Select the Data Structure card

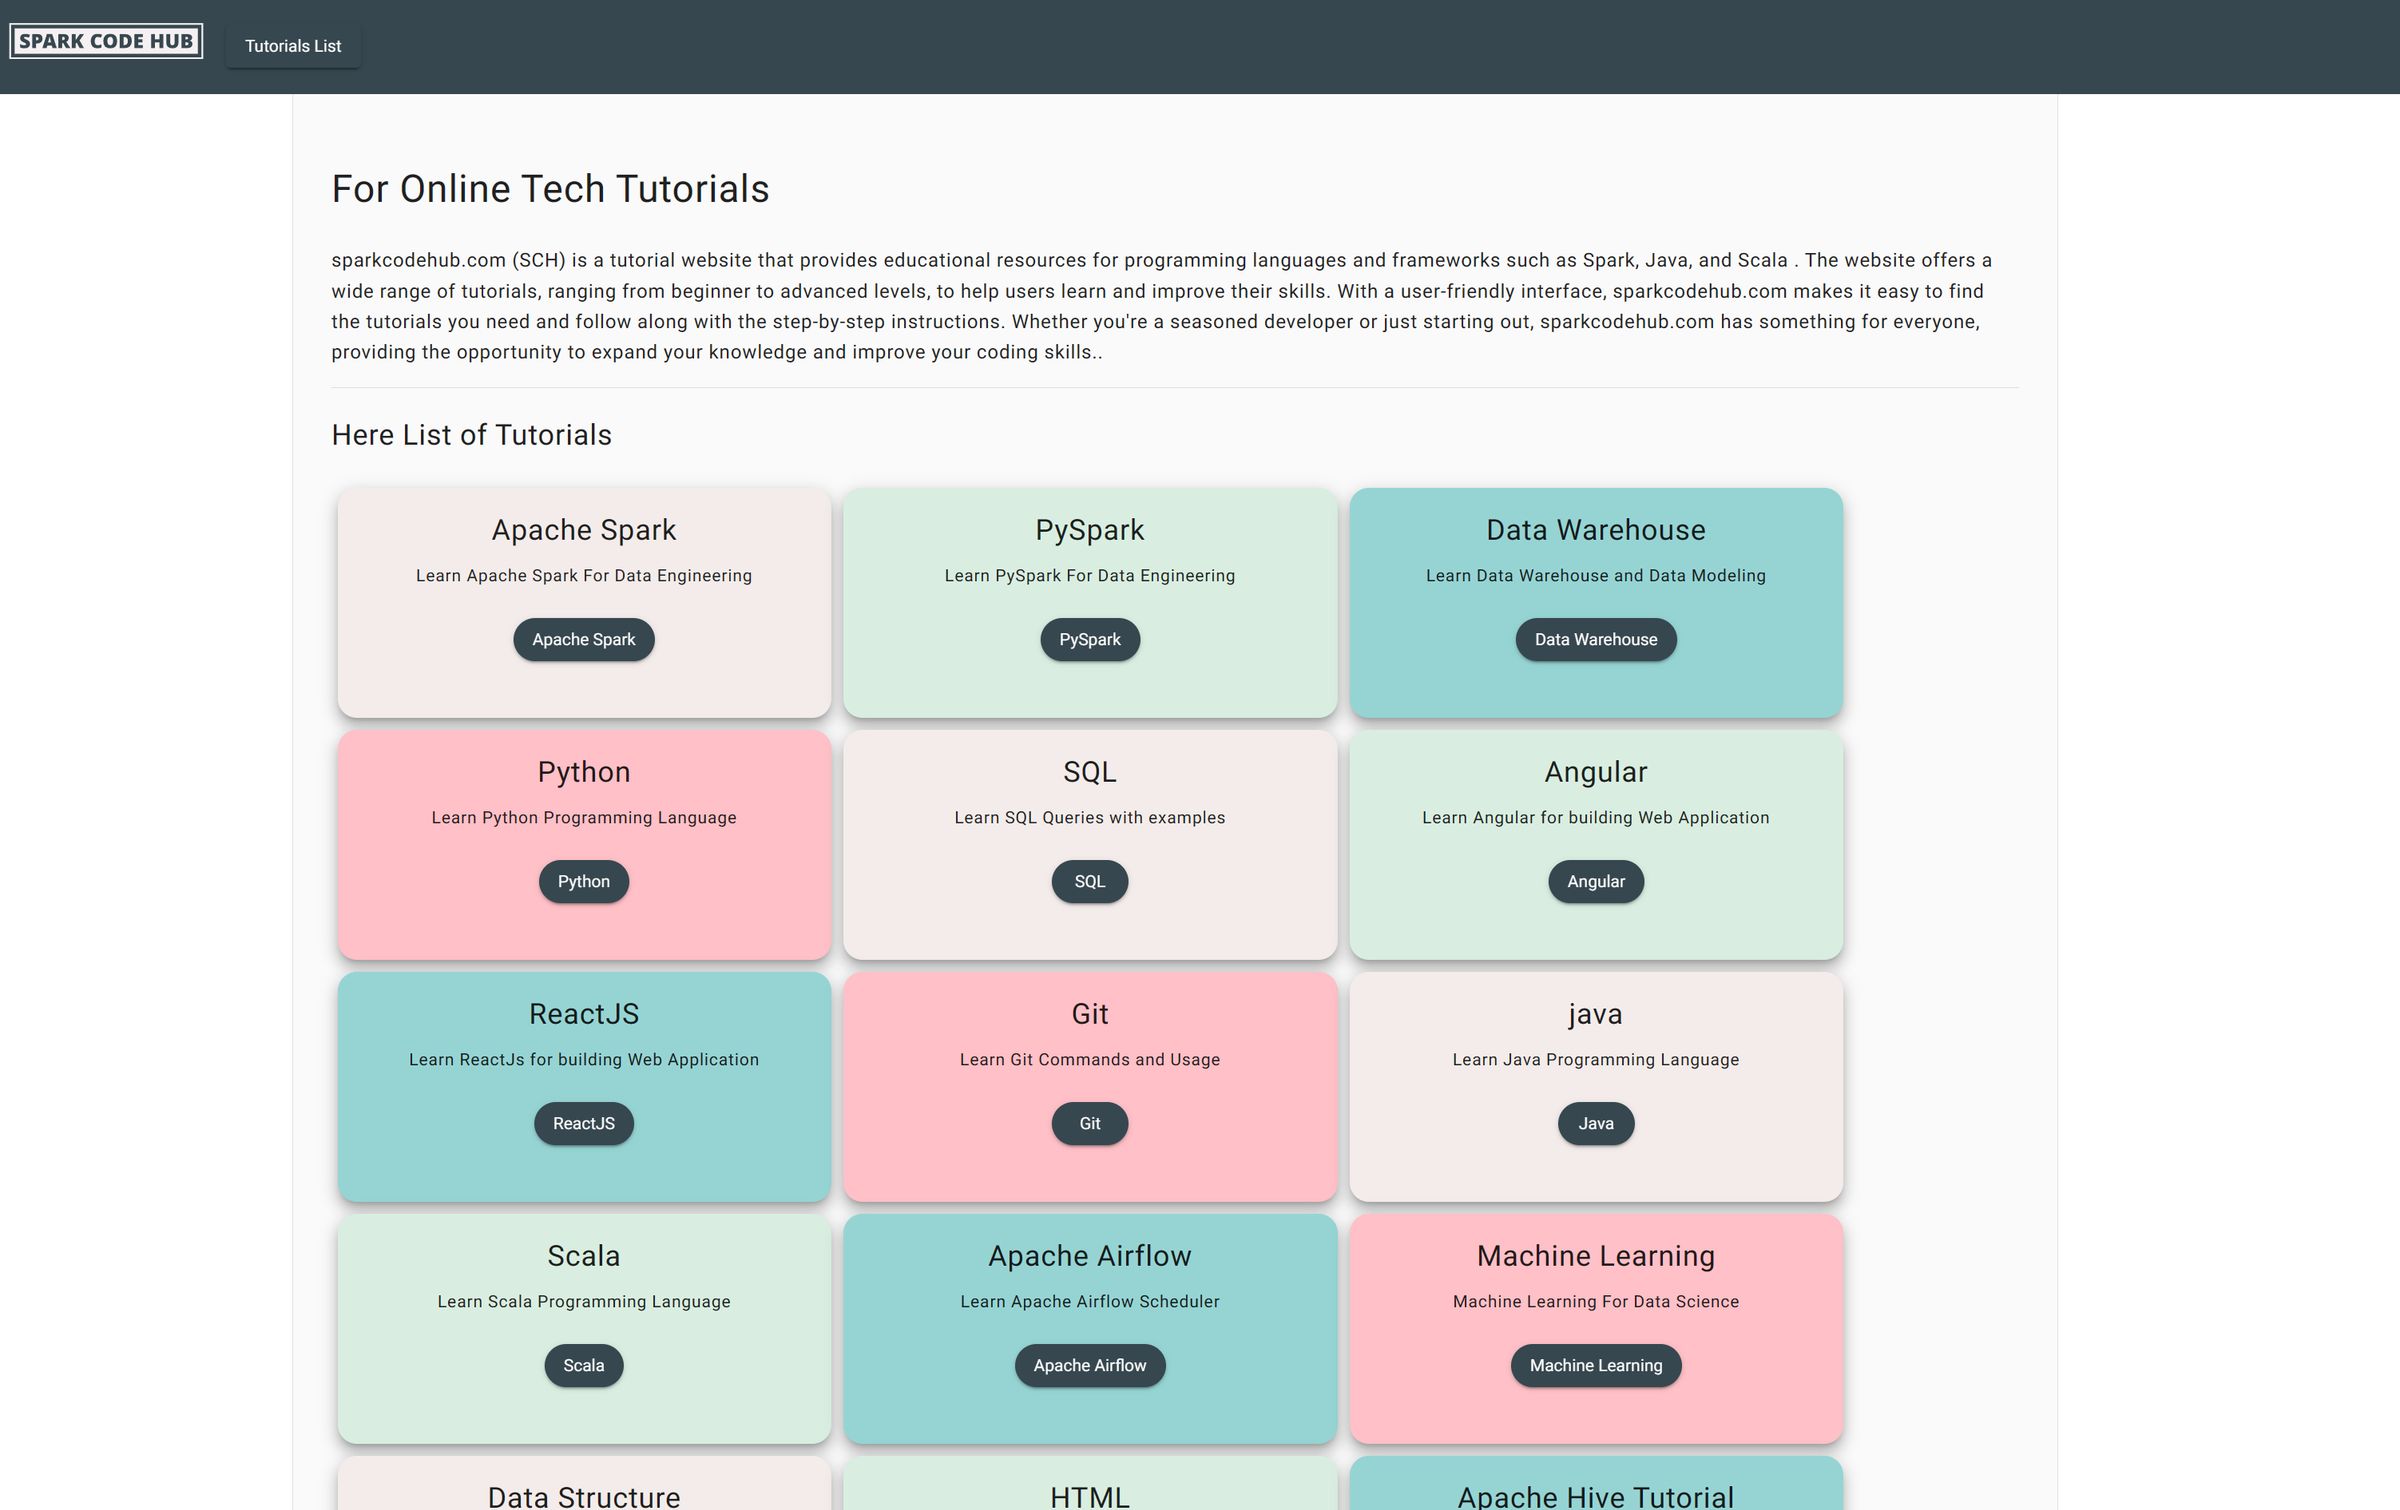click(x=583, y=1494)
